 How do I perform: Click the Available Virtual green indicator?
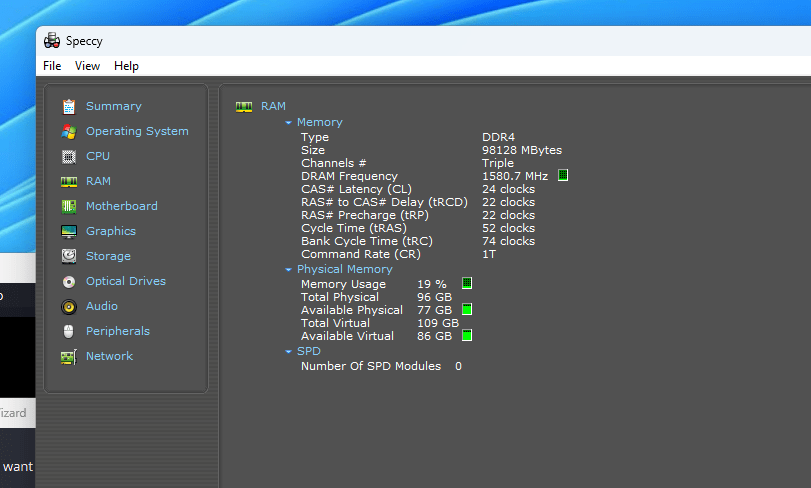coord(467,335)
